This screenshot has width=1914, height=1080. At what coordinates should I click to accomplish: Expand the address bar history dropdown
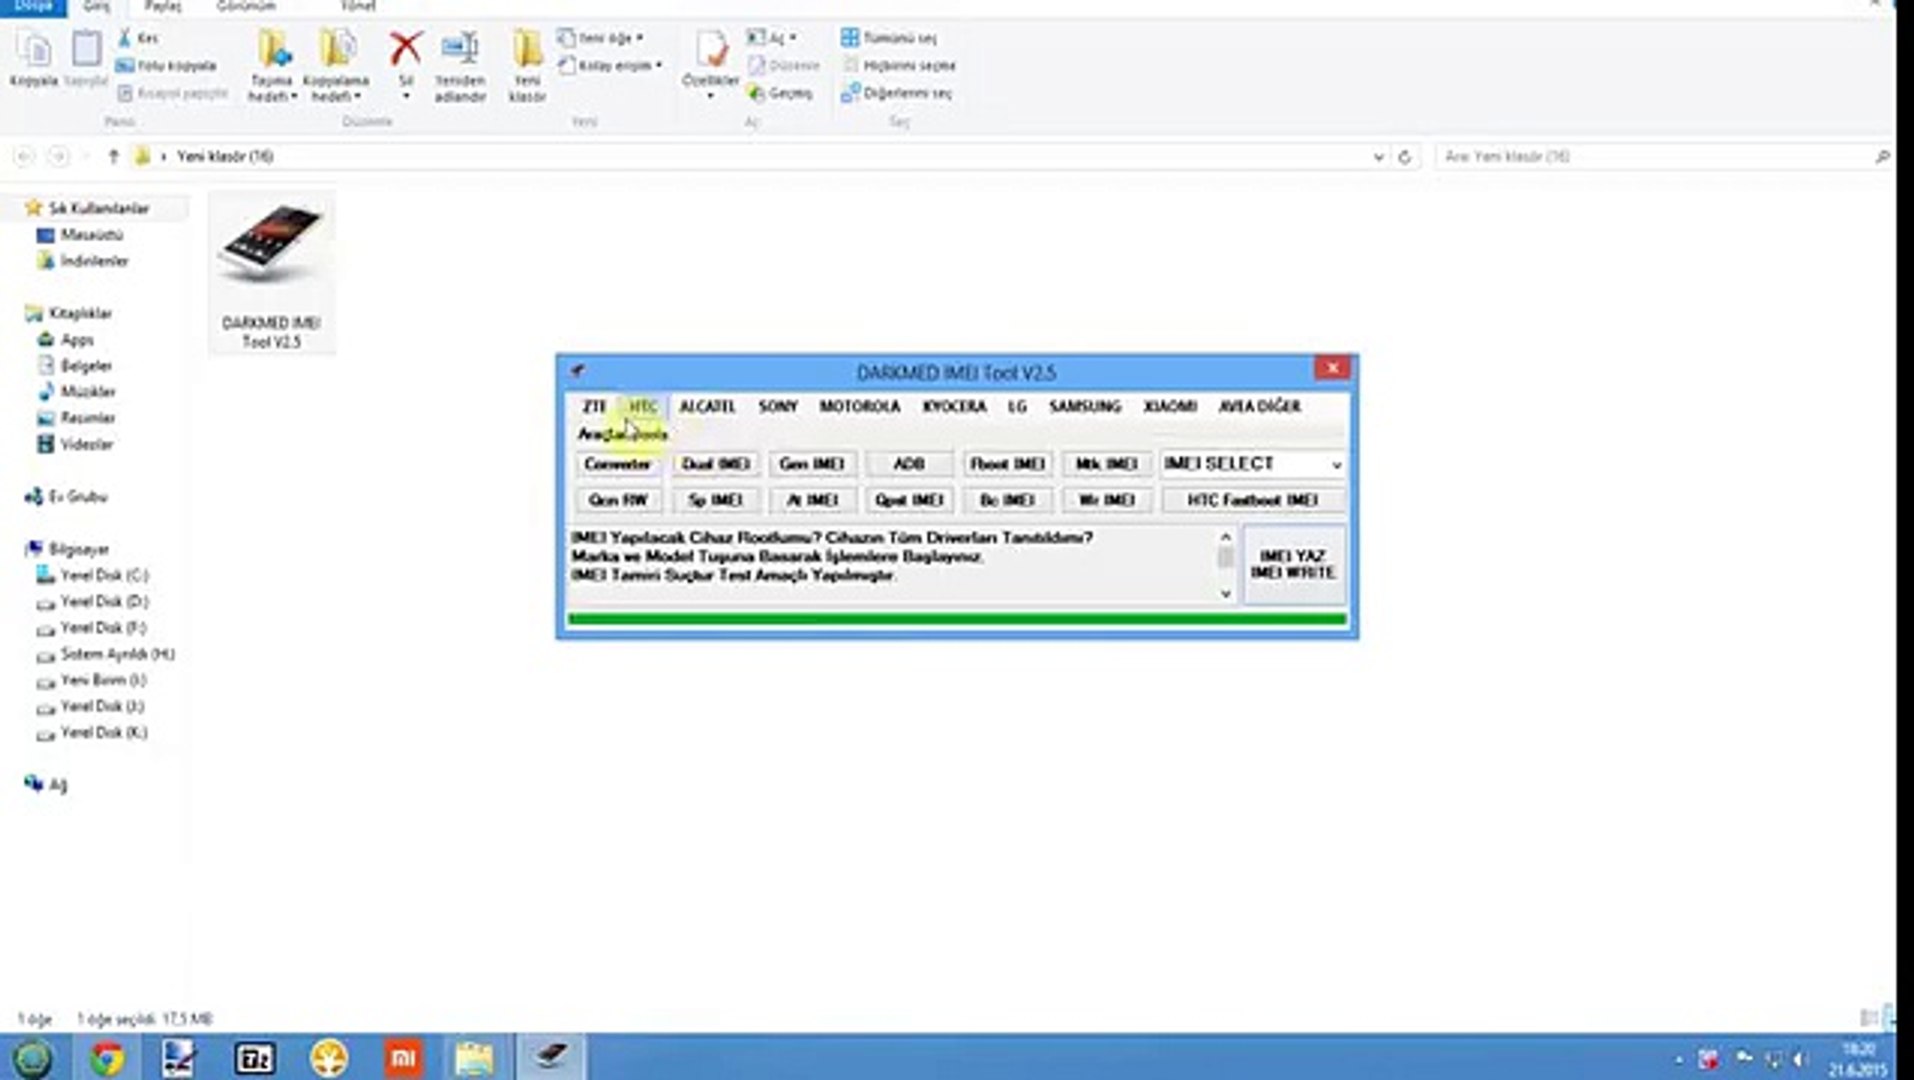[x=1378, y=157]
